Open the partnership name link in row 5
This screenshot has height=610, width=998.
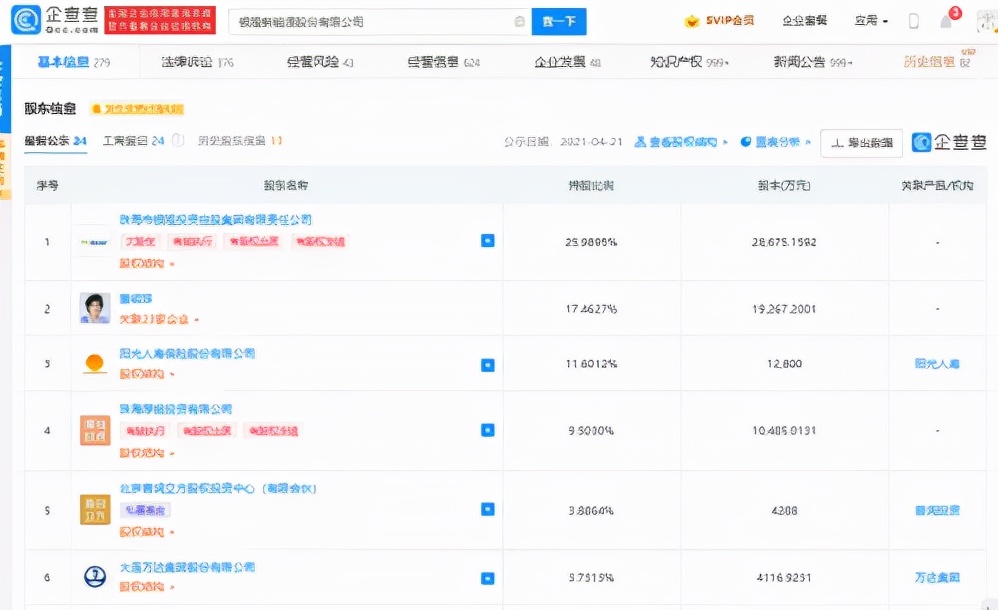218,488
